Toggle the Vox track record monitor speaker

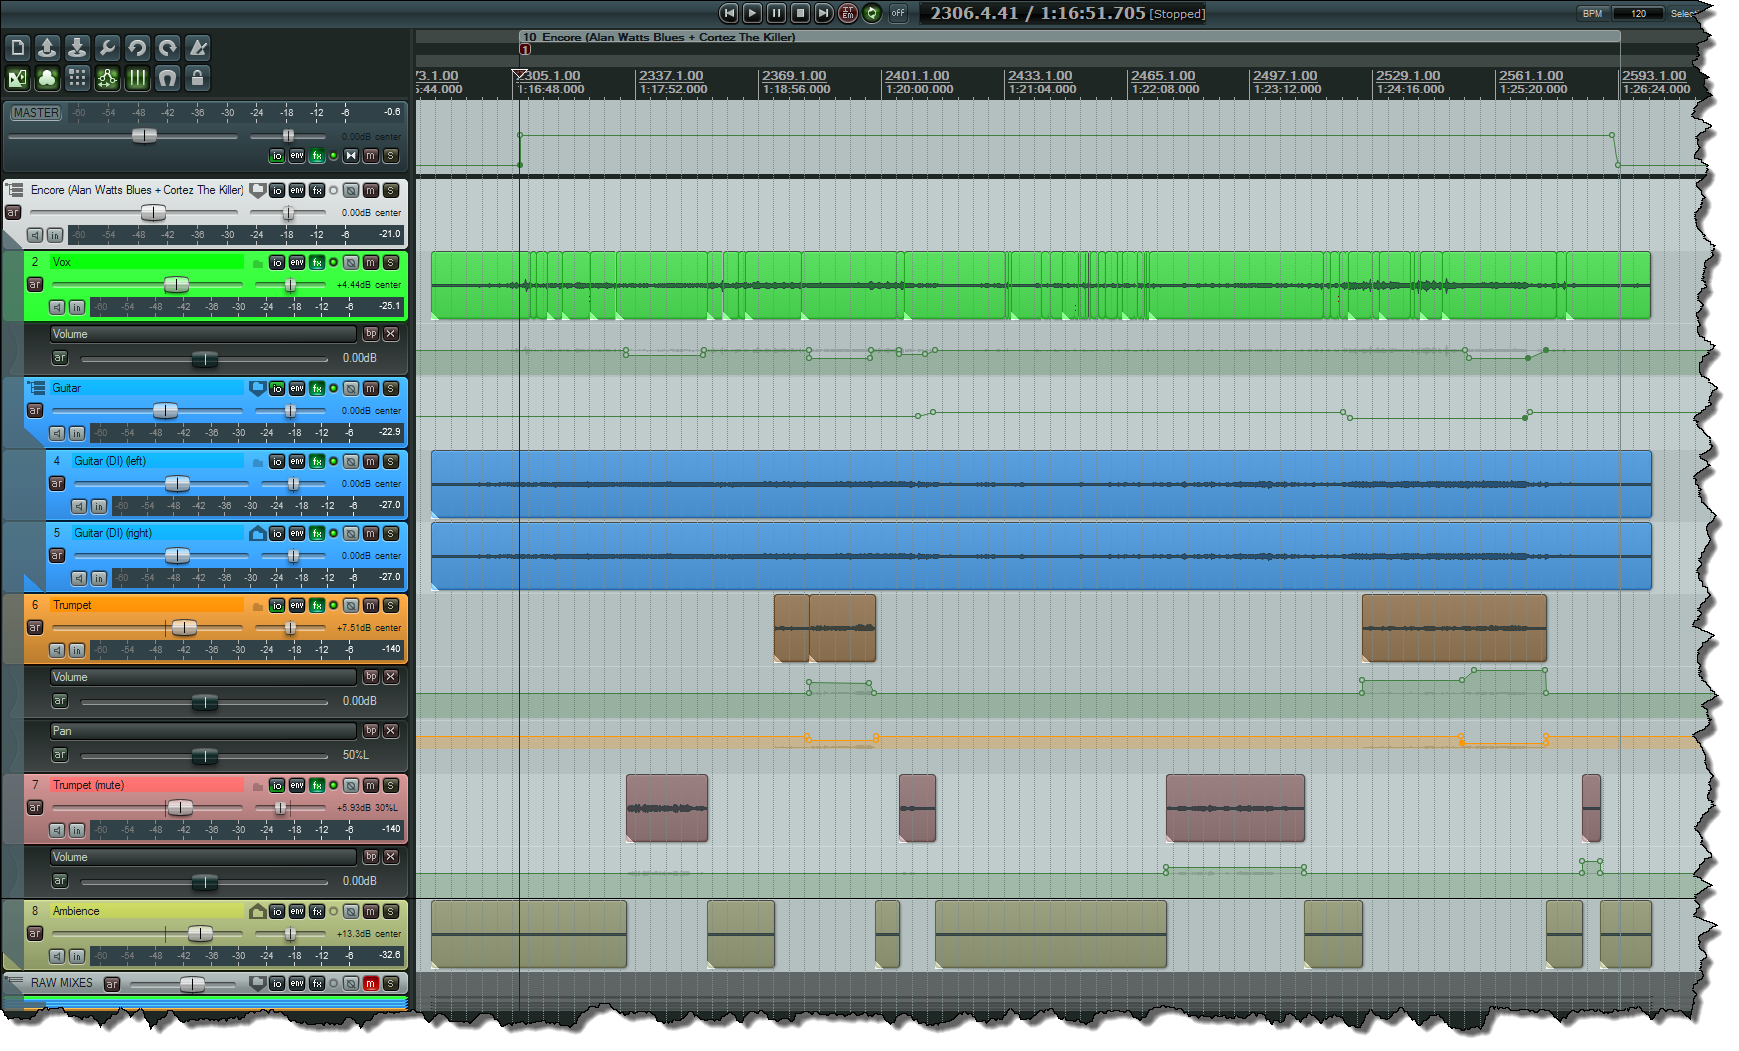click(57, 307)
